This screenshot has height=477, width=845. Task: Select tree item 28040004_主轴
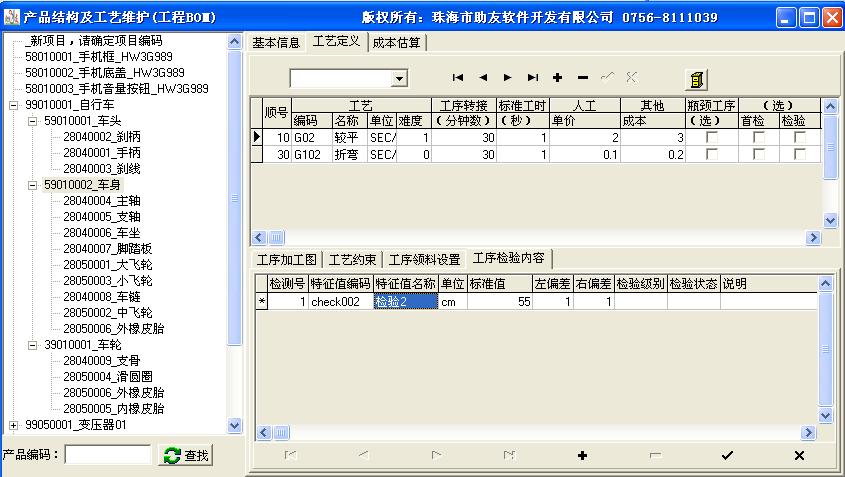[102, 201]
